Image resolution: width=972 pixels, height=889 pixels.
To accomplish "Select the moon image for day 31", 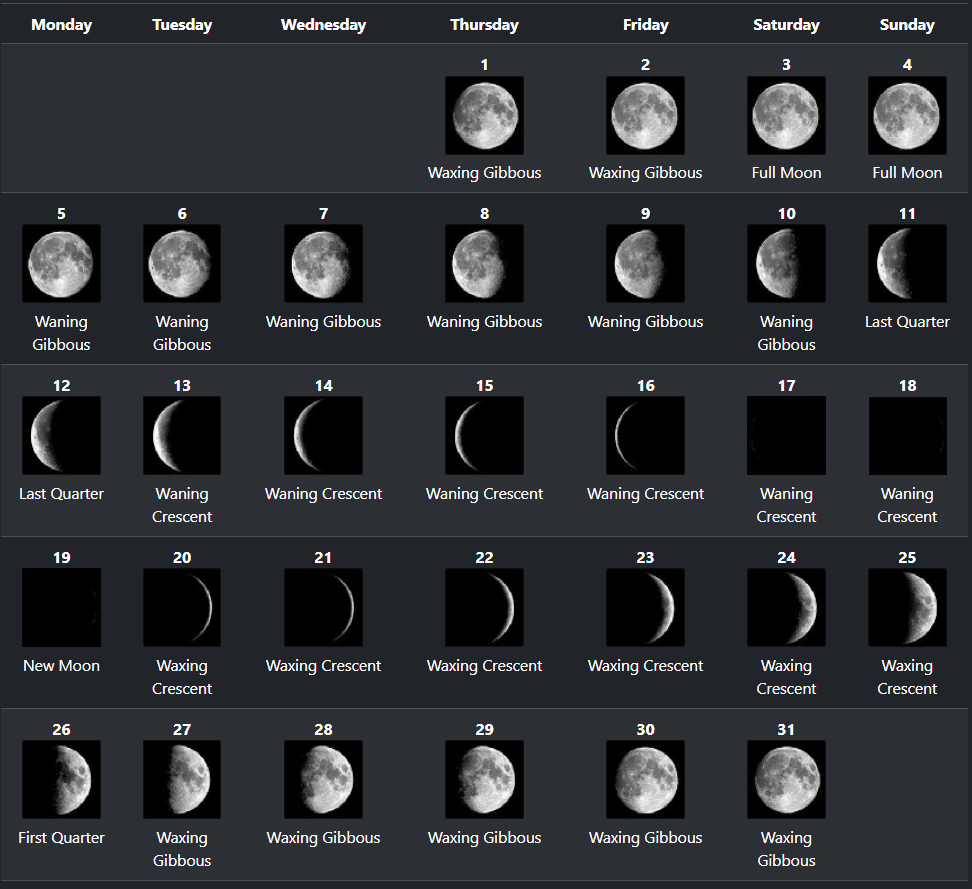I will pyautogui.click(x=786, y=779).
